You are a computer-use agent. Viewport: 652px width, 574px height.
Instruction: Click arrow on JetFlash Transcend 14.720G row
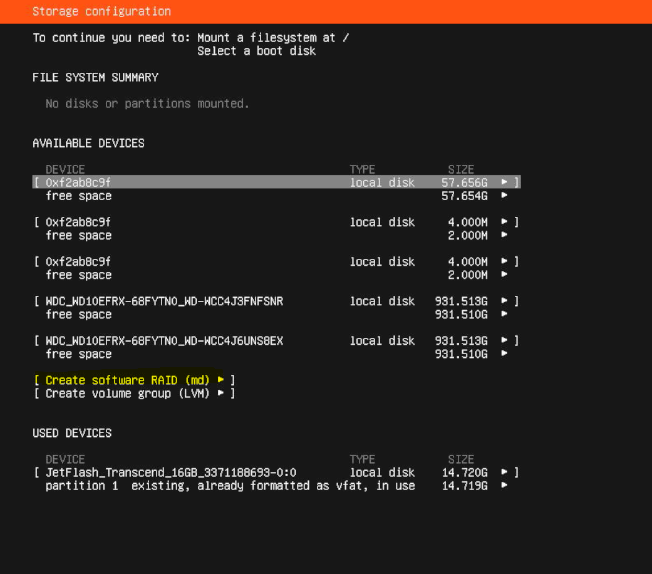pyautogui.click(x=505, y=472)
